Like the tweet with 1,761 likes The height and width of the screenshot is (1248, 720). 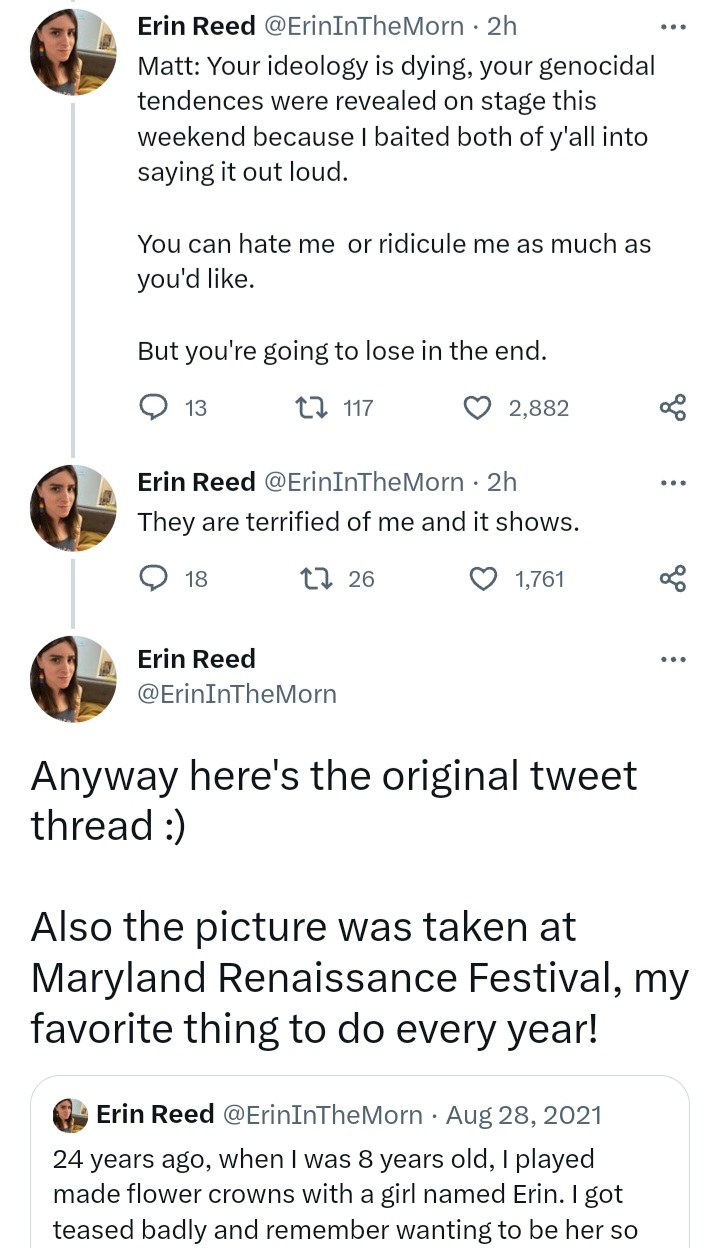point(484,578)
